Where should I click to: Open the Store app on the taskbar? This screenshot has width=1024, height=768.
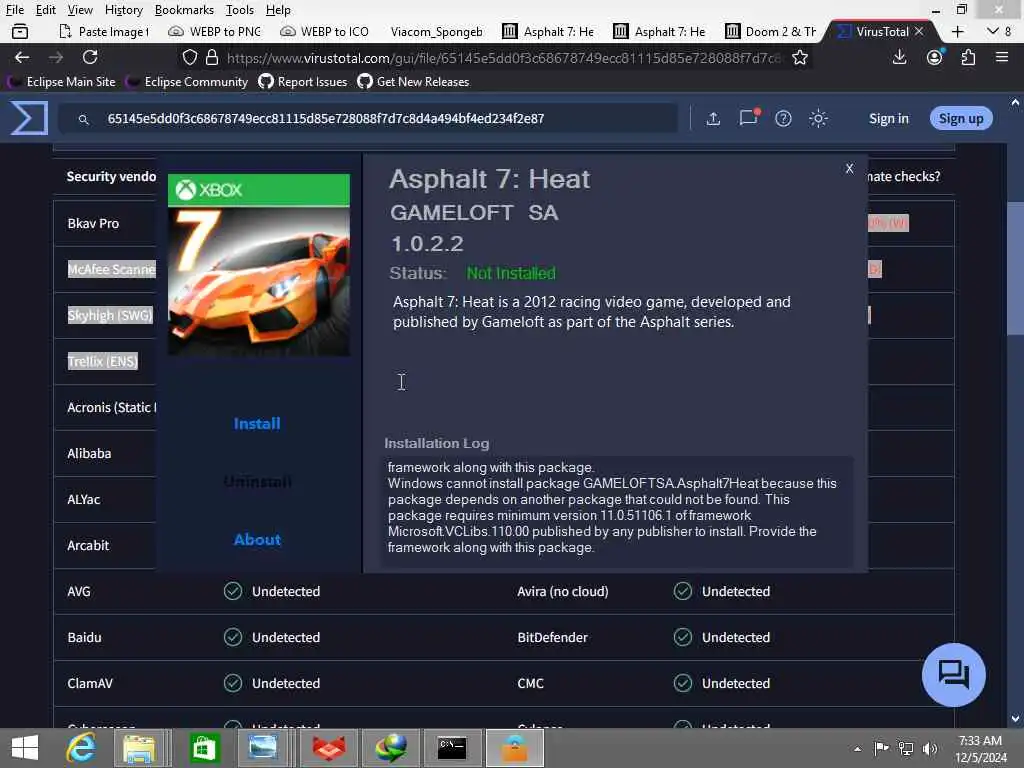[x=204, y=748]
